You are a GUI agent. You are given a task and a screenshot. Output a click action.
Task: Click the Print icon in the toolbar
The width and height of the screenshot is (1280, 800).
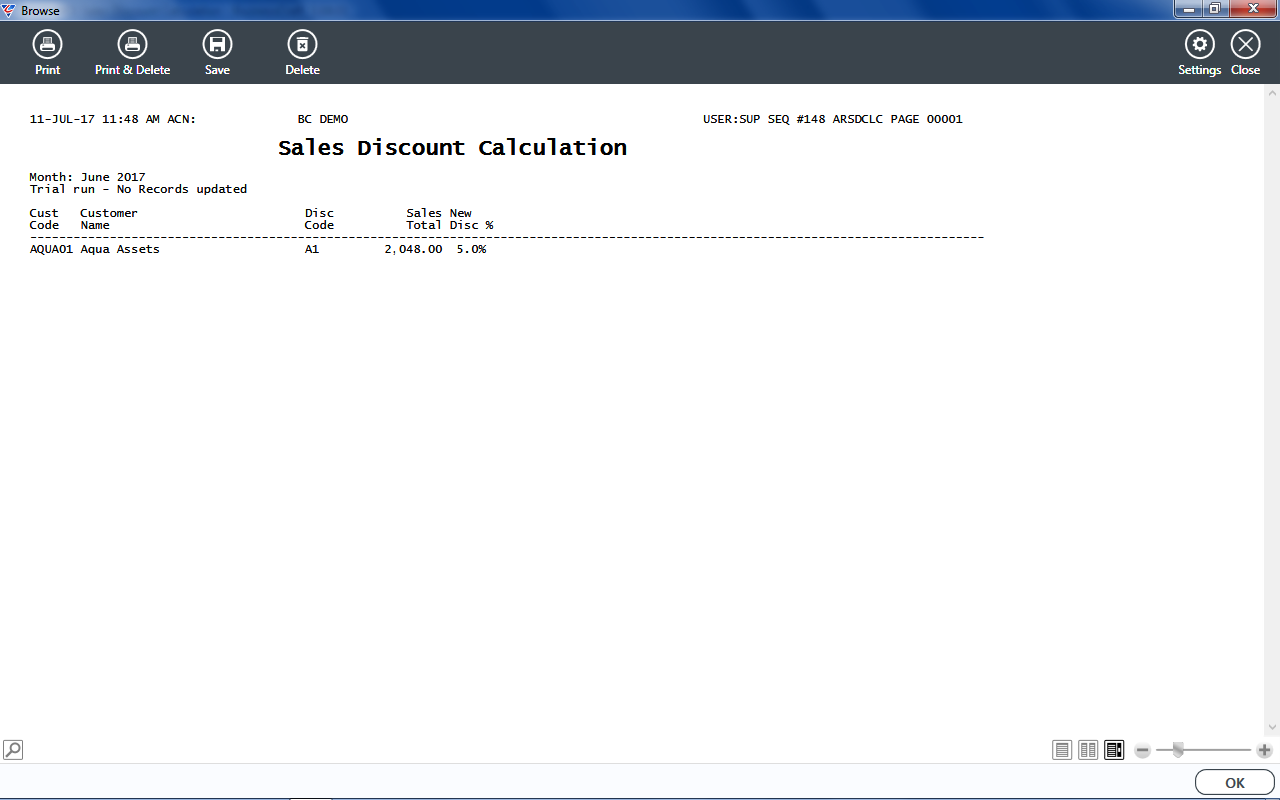(47, 45)
